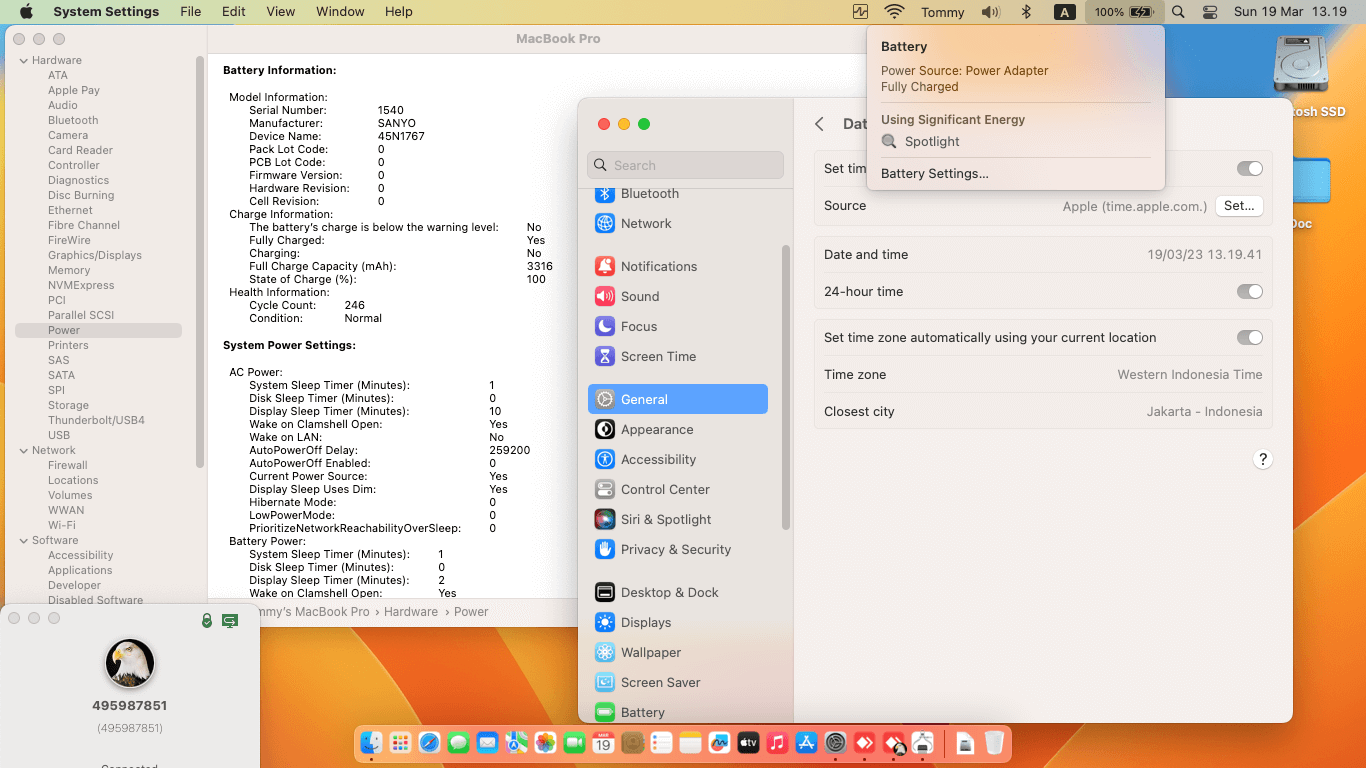Open the Trash in the Dock
The image size is (1366, 768).
point(994,743)
